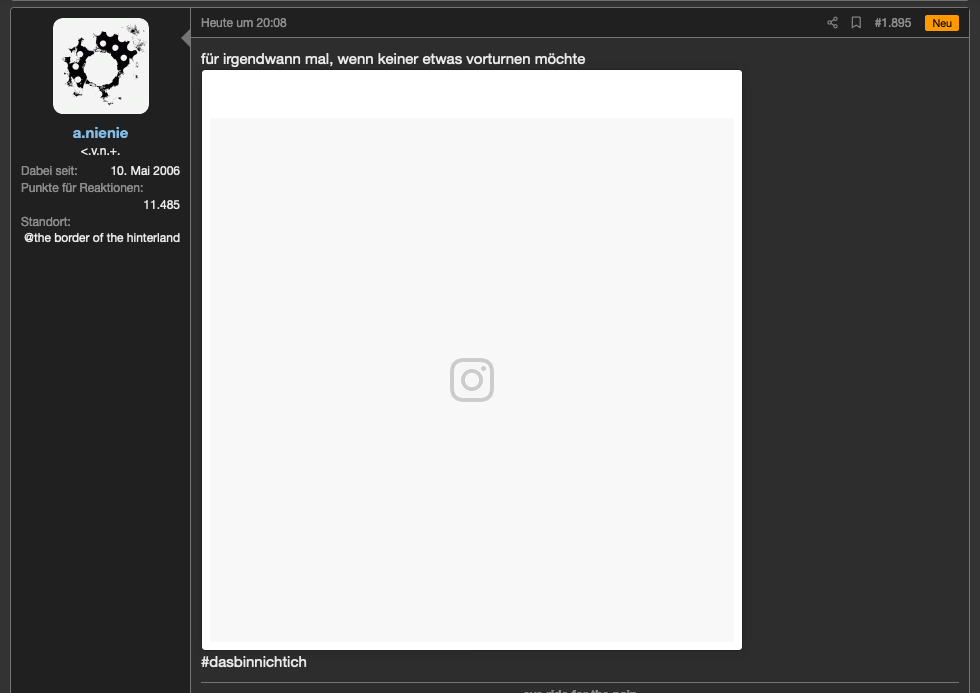The width and height of the screenshot is (980, 693).
Task: Click the join date "10. Mai 2006"
Action: pos(145,171)
